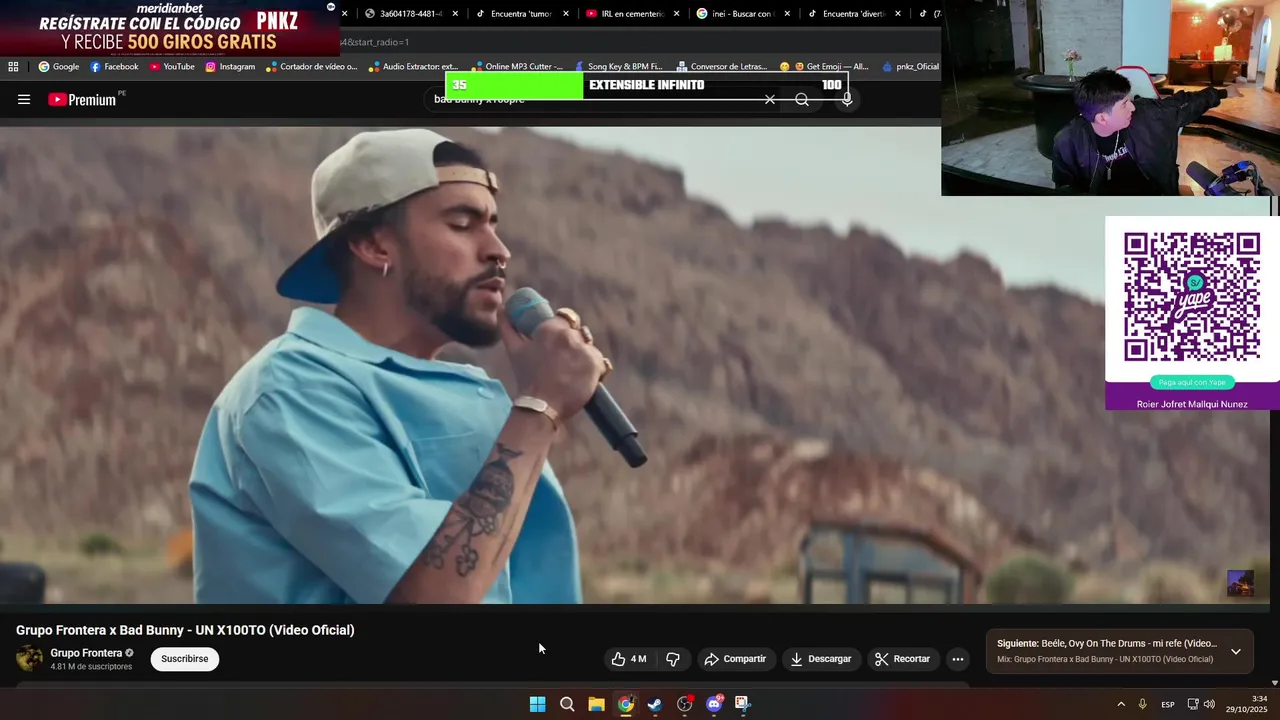Screen dimensions: 1280x720
Task: Open the Grupo Frontera channel name link
Action: point(86,653)
